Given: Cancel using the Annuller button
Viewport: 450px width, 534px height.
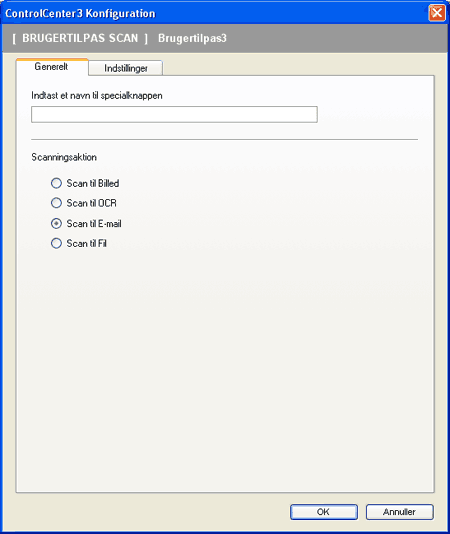Looking at the screenshot, I should tap(400, 512).
